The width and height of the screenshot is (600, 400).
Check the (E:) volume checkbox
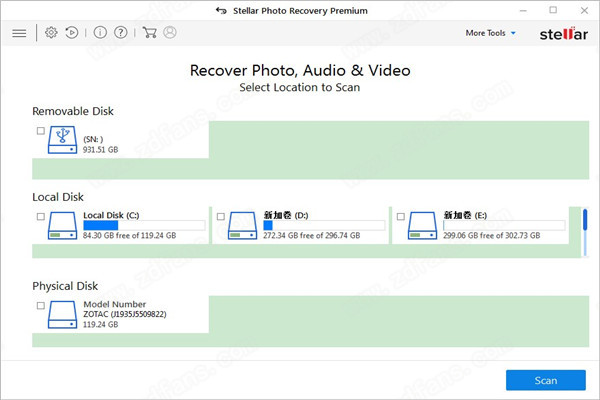[x=401, y=217]
